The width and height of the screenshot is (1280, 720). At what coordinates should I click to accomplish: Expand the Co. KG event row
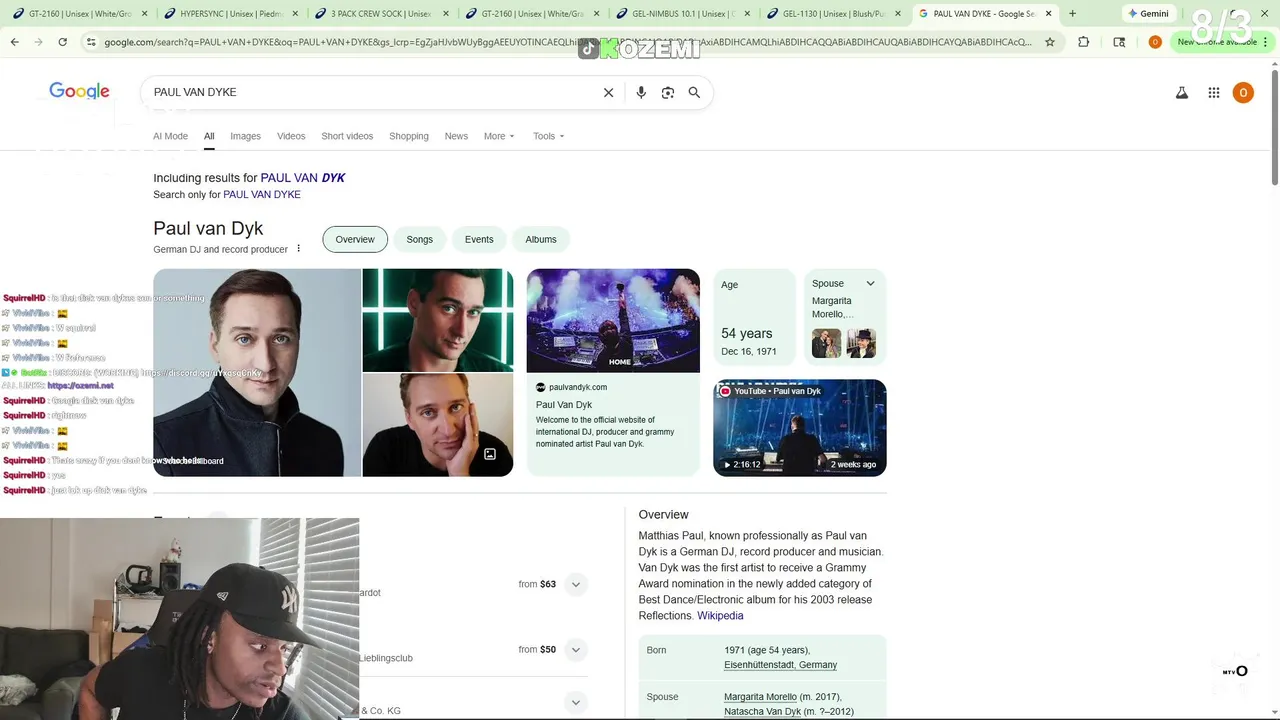tap(575, 702)
